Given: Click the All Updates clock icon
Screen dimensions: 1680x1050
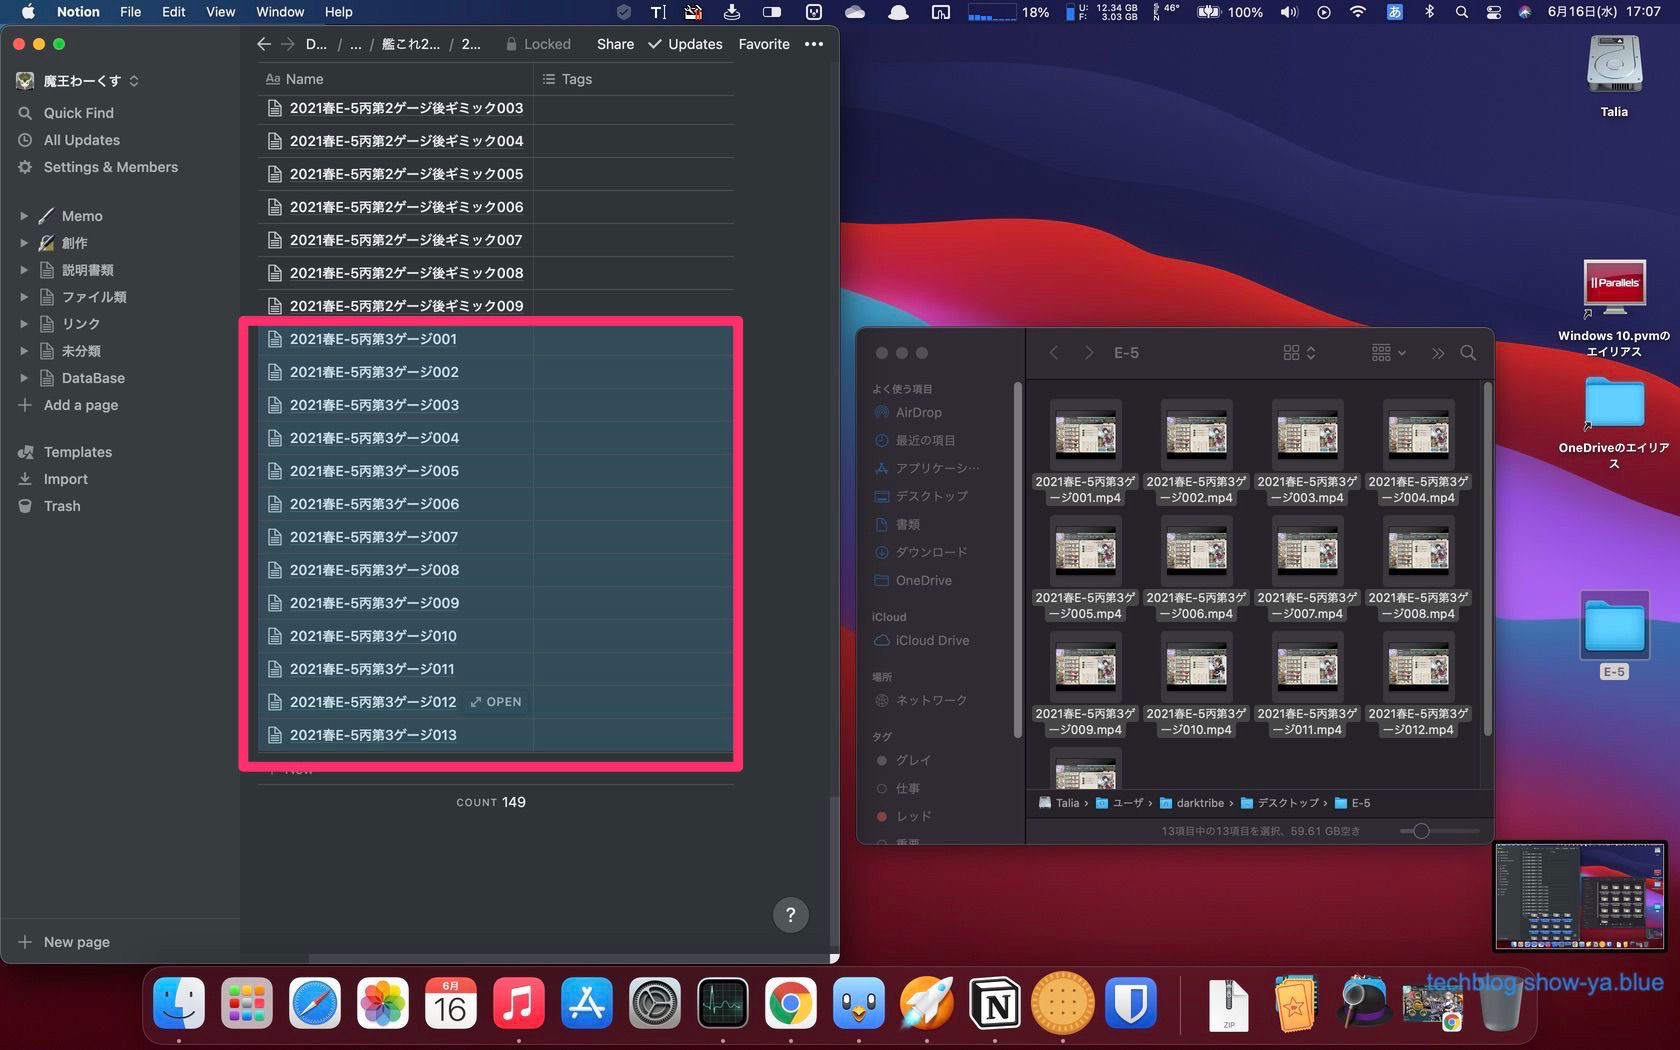Looking at the screenshot, I should coord(25,140).
